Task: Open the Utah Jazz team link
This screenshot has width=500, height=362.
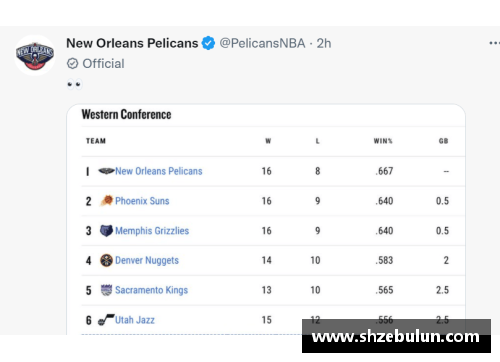Action: pos(135,320)
